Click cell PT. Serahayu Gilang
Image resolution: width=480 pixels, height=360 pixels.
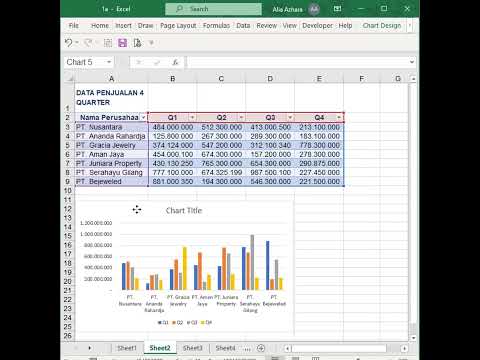111,172
